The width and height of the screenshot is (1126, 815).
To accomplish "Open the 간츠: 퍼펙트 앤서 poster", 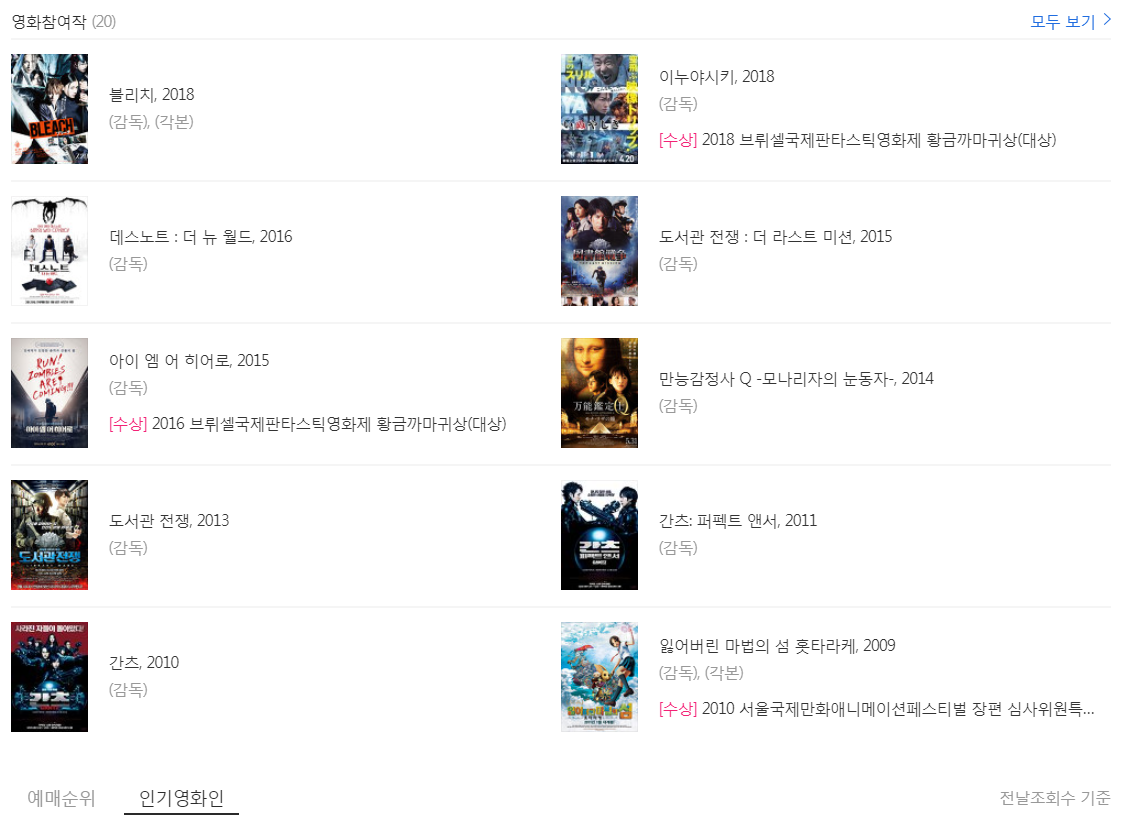I will point(600,536).
